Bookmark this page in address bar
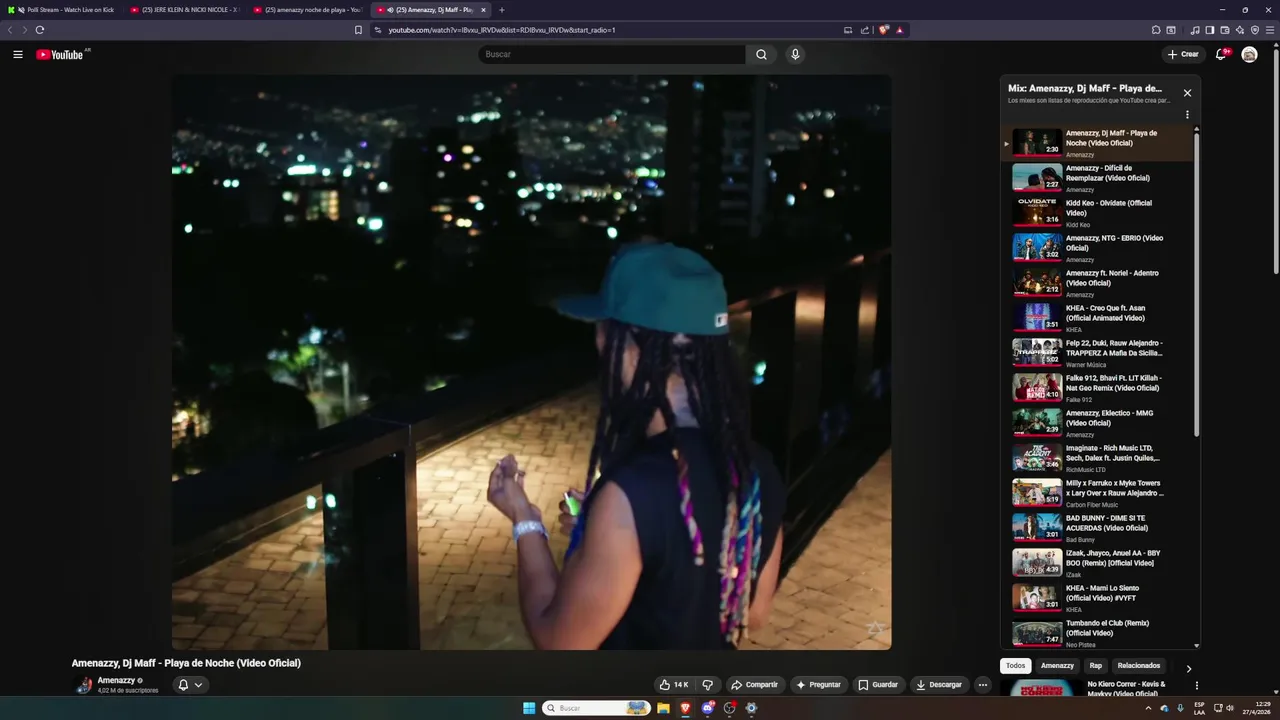Image resolution: width=1280 pixels, height=720 pixels. pos(358,30)
